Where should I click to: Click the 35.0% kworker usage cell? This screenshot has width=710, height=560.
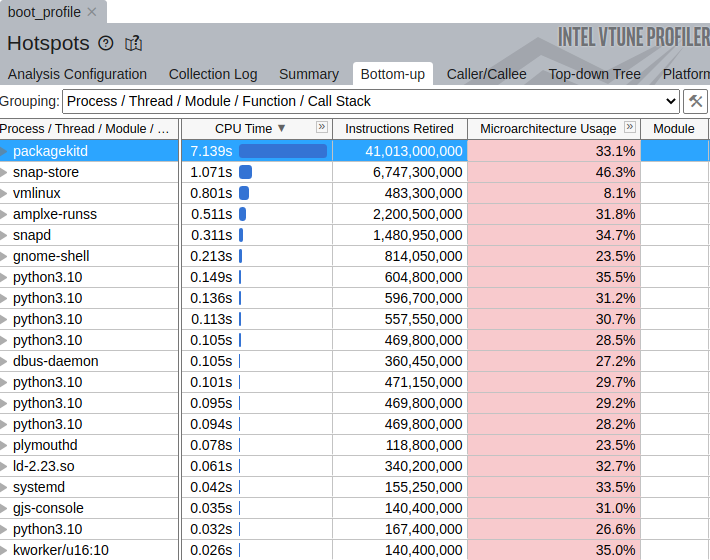coord(554,550)
